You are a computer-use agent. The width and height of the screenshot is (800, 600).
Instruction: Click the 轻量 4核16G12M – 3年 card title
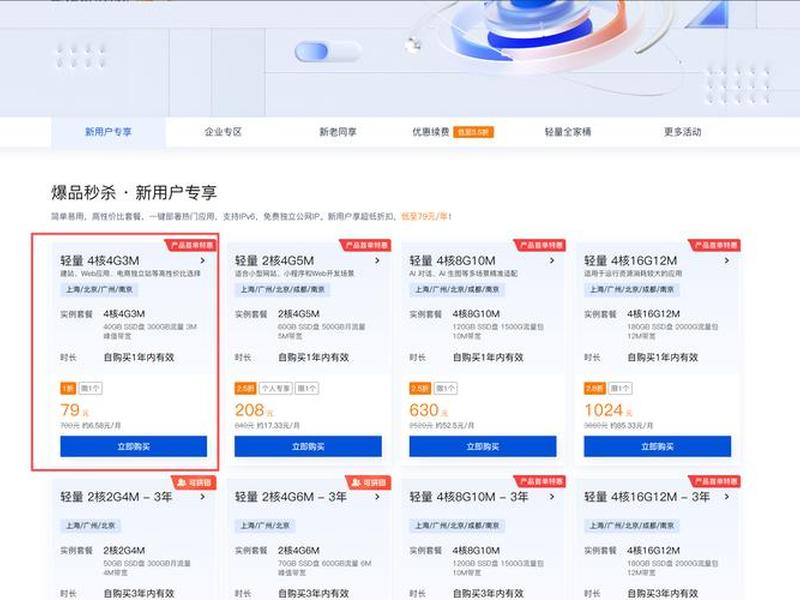click(647, 496)
